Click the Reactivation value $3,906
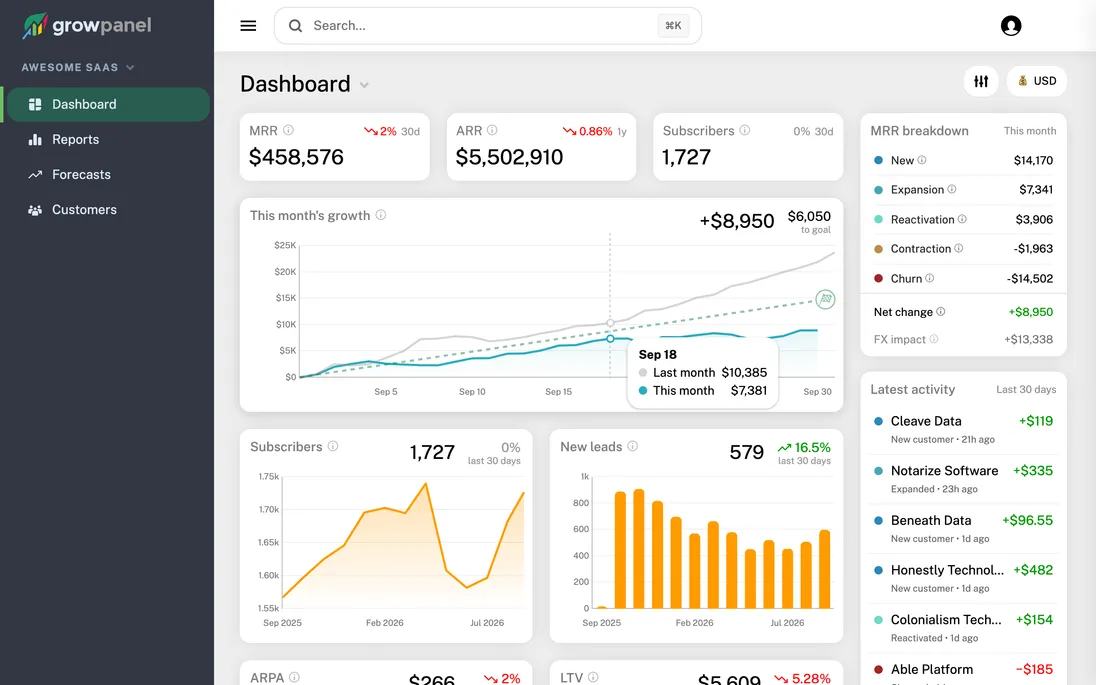The image size is (1096, 685). [1034, 219]
